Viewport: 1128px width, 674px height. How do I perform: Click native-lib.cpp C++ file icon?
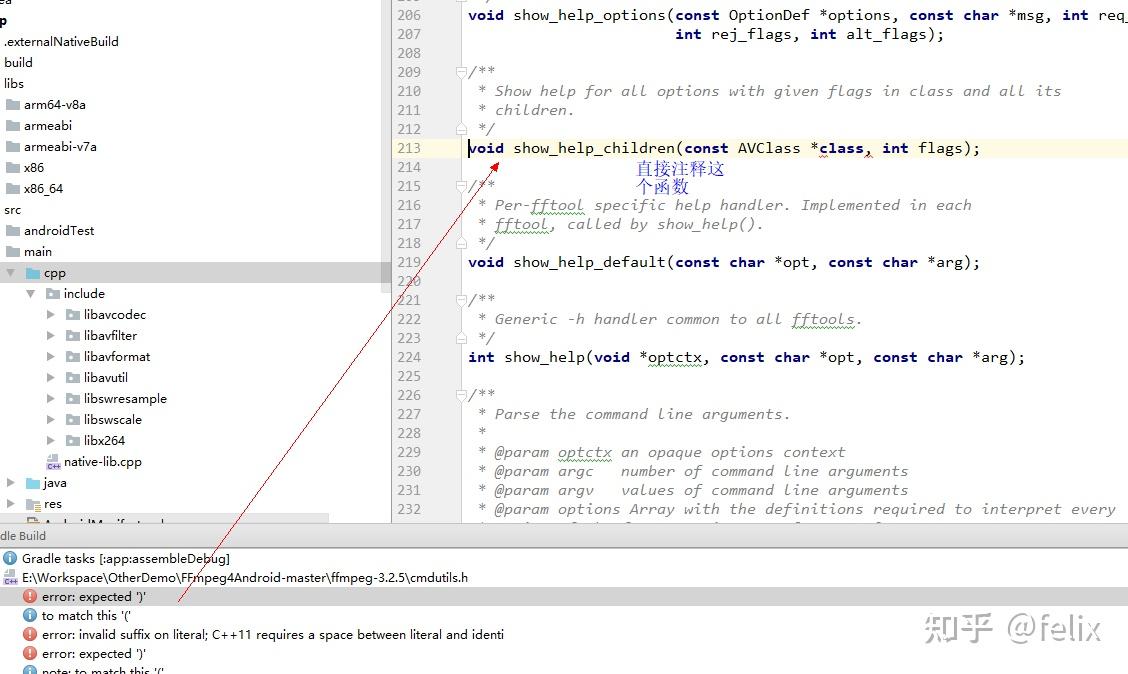tap(53, 462)
